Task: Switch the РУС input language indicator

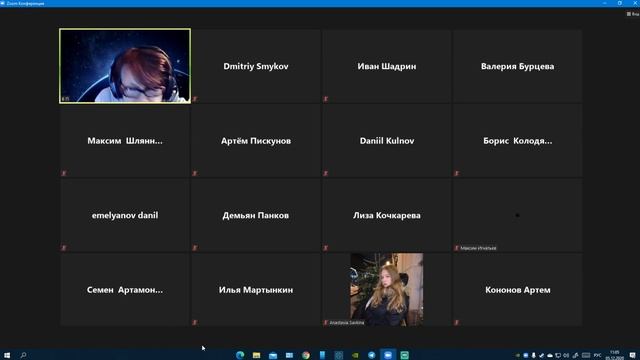Action: pos(597,355)
